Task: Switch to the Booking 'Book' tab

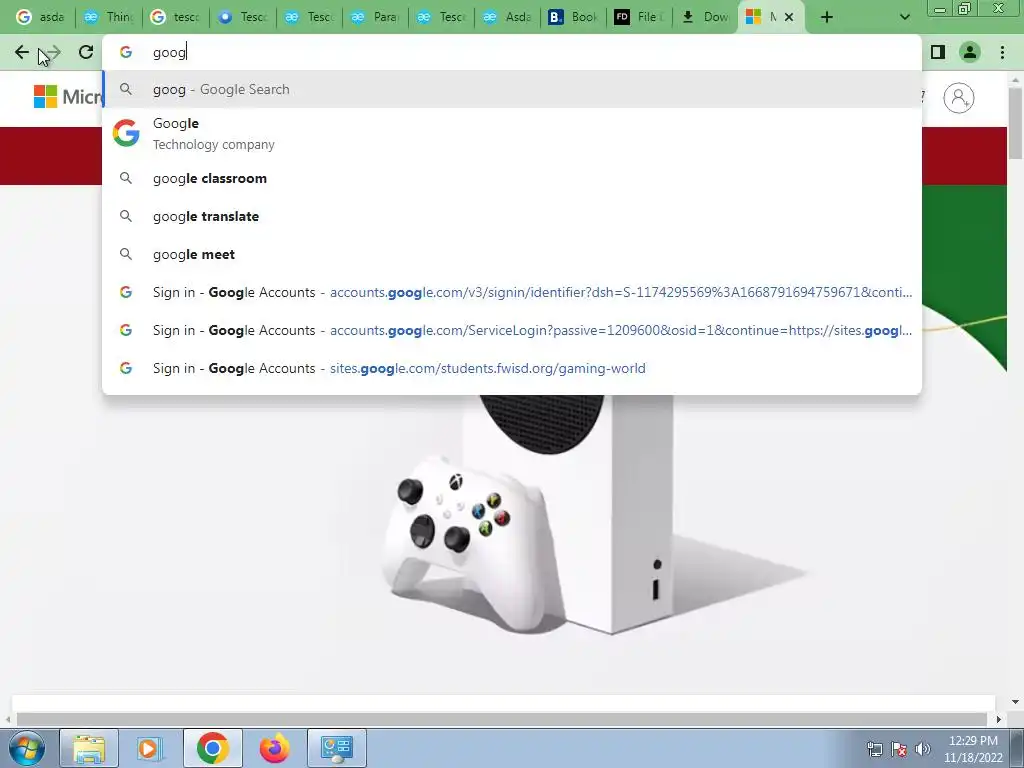Action: (573, 17)
